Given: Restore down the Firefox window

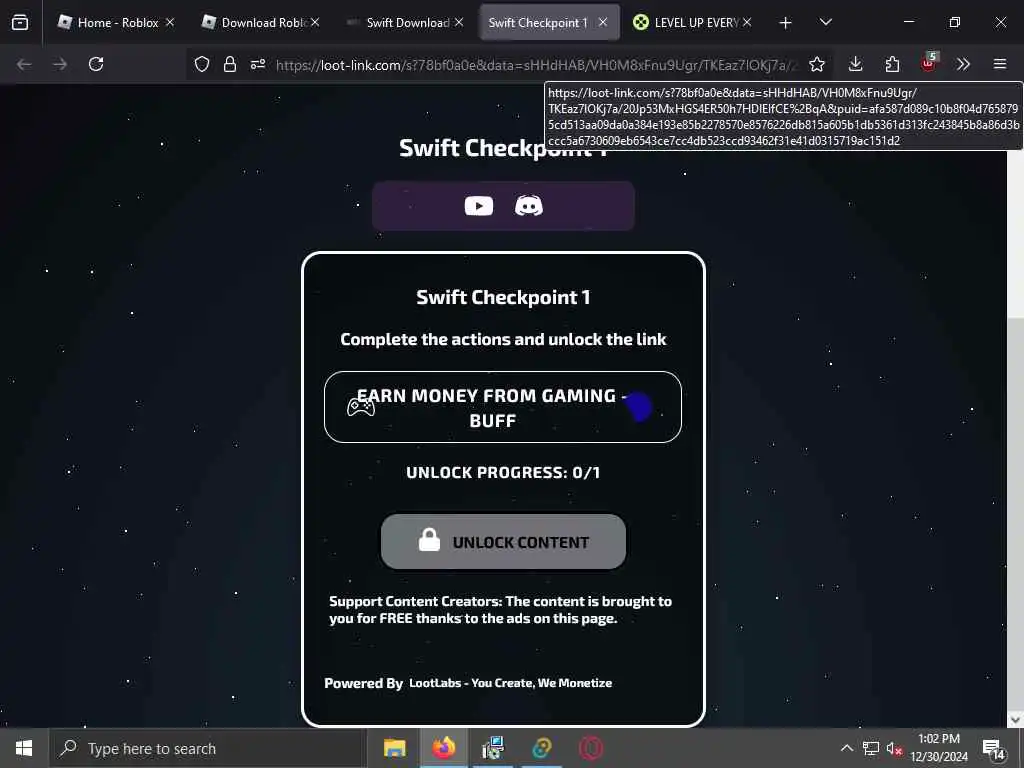Looking at the screenshot, I should [x=954, y=22].
